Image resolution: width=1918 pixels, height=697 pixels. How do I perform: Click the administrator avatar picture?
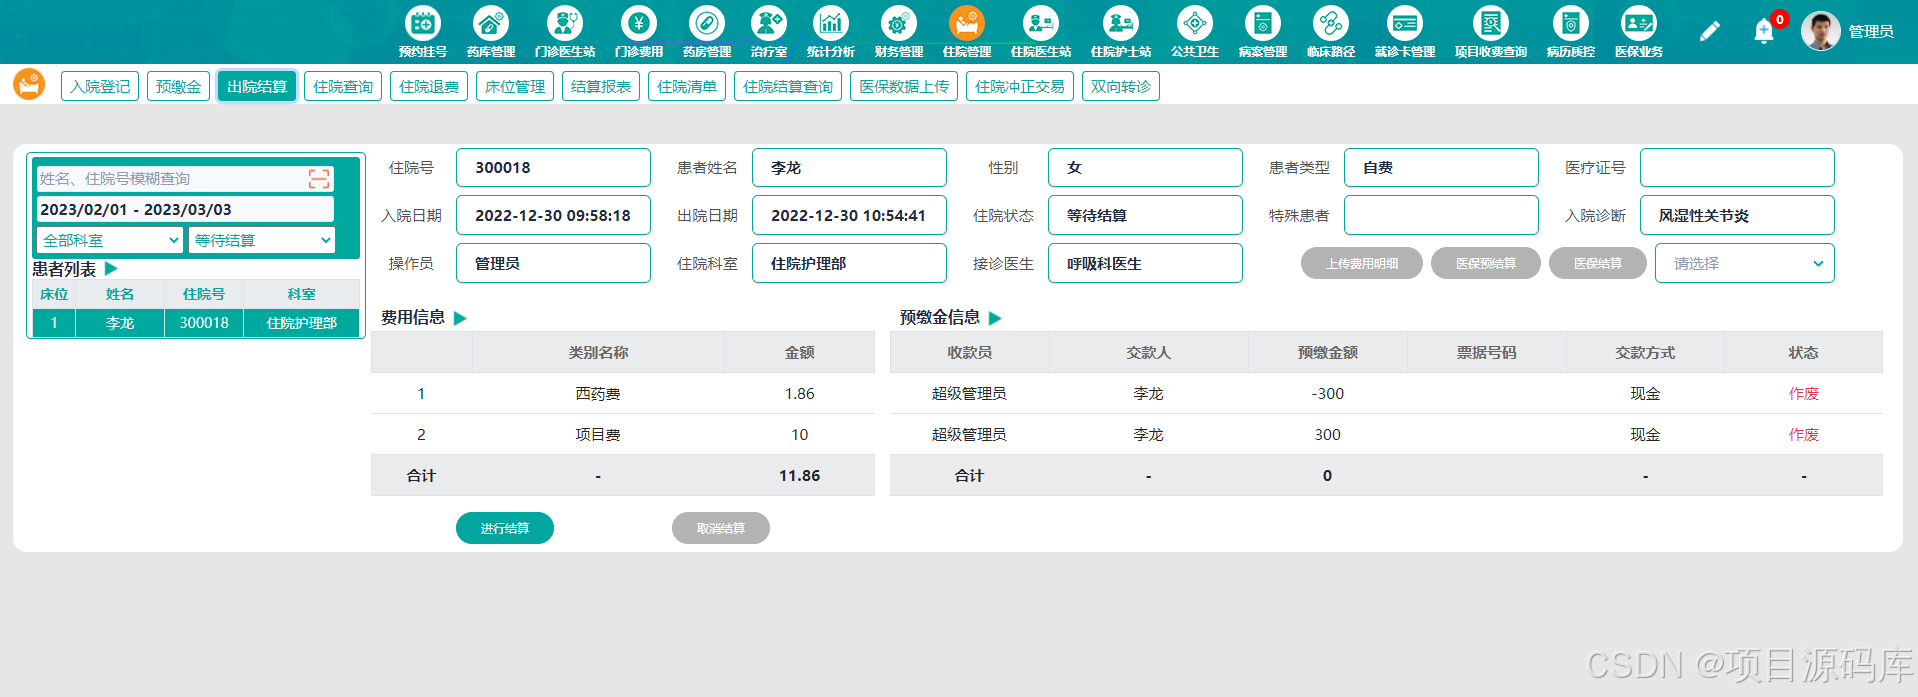(x=1820, y=31)
